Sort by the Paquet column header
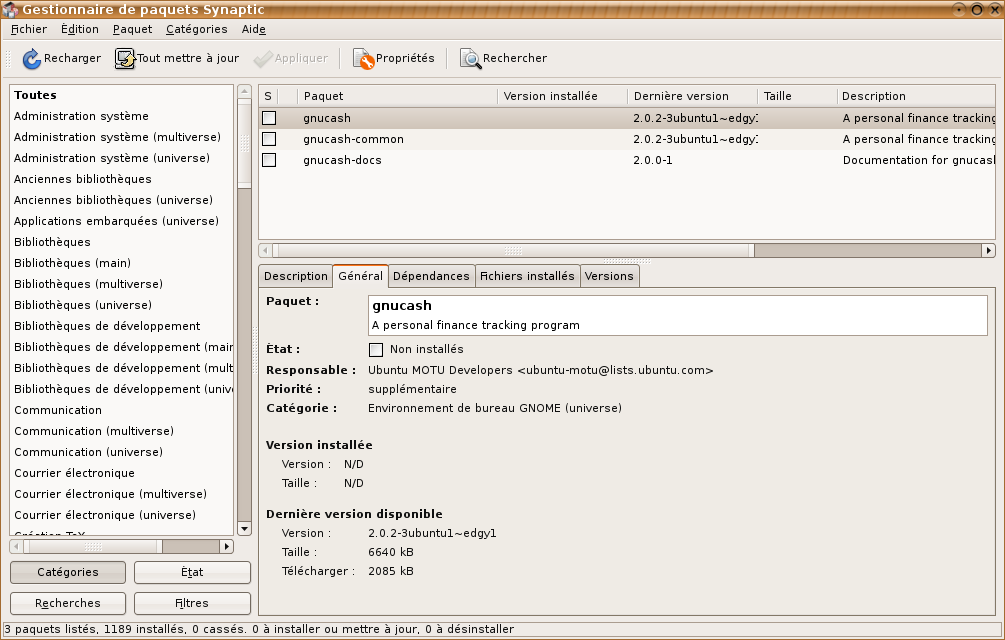 coord(397,96)
